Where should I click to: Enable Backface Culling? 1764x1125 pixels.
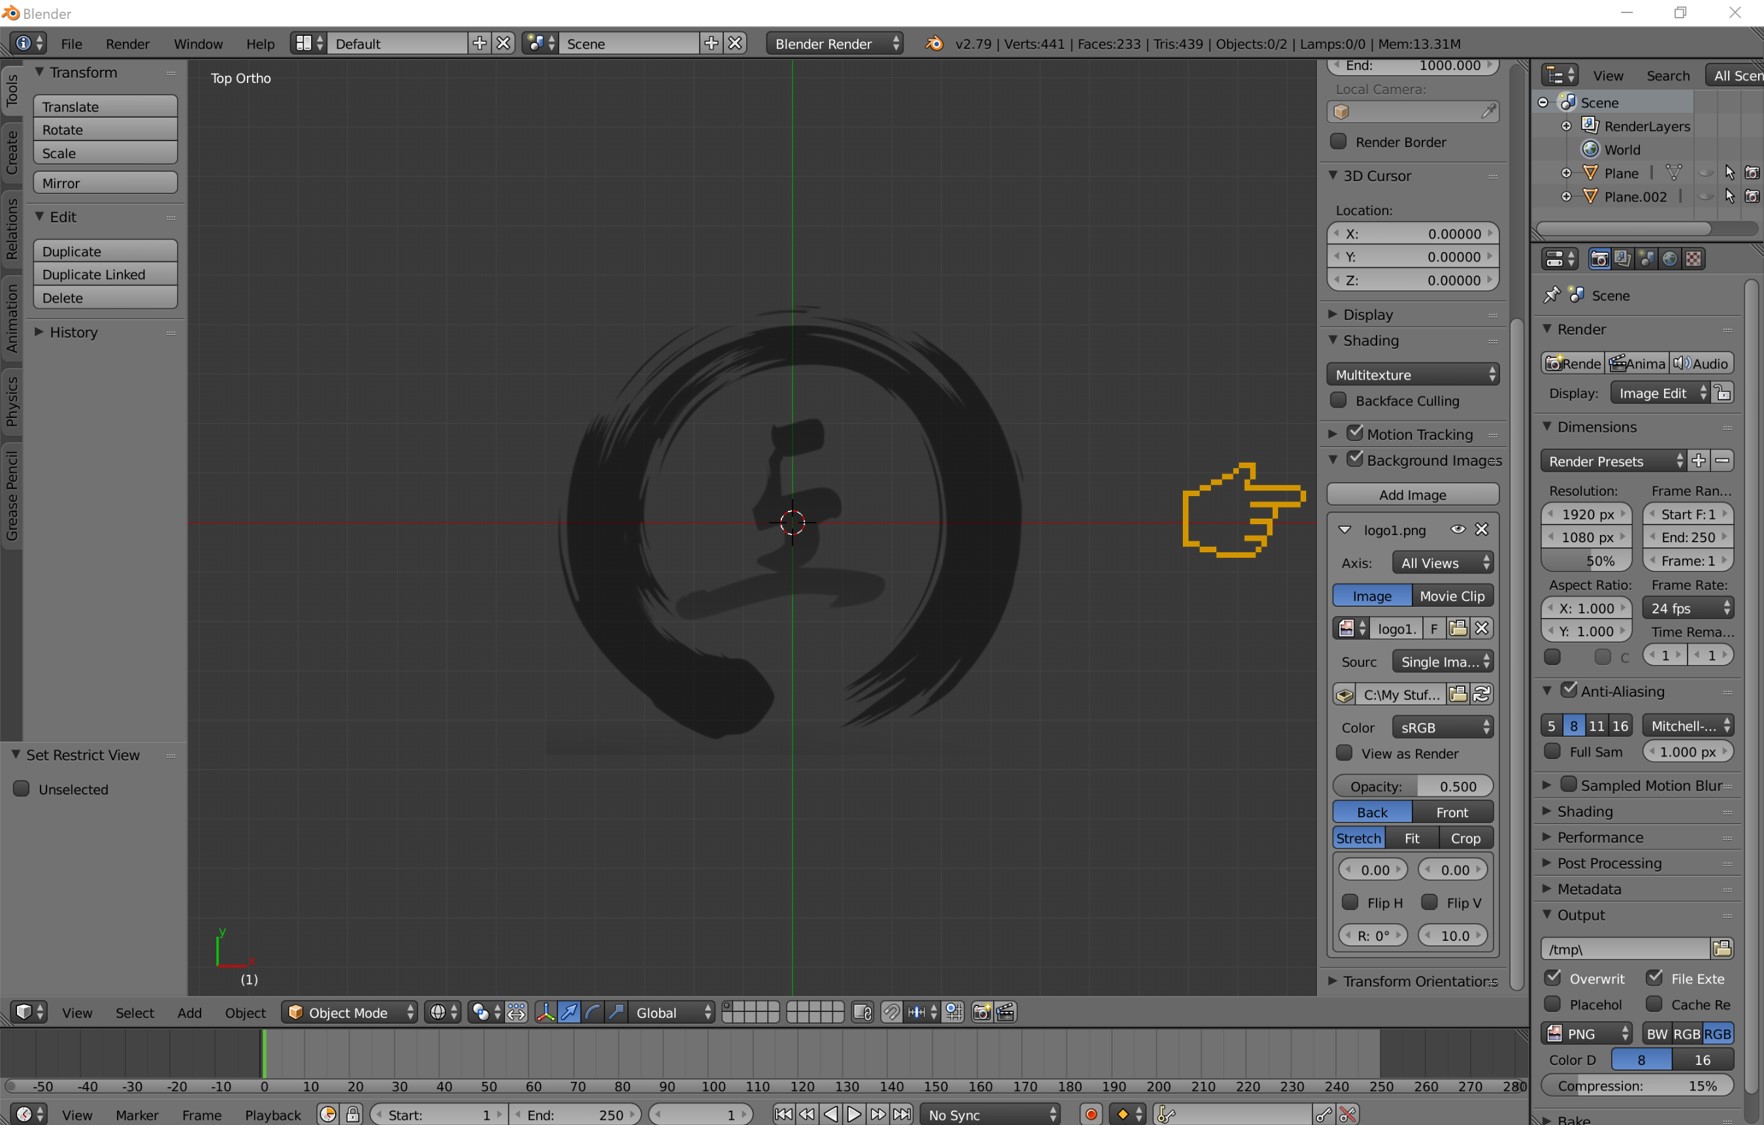[x=1338, y=400]
